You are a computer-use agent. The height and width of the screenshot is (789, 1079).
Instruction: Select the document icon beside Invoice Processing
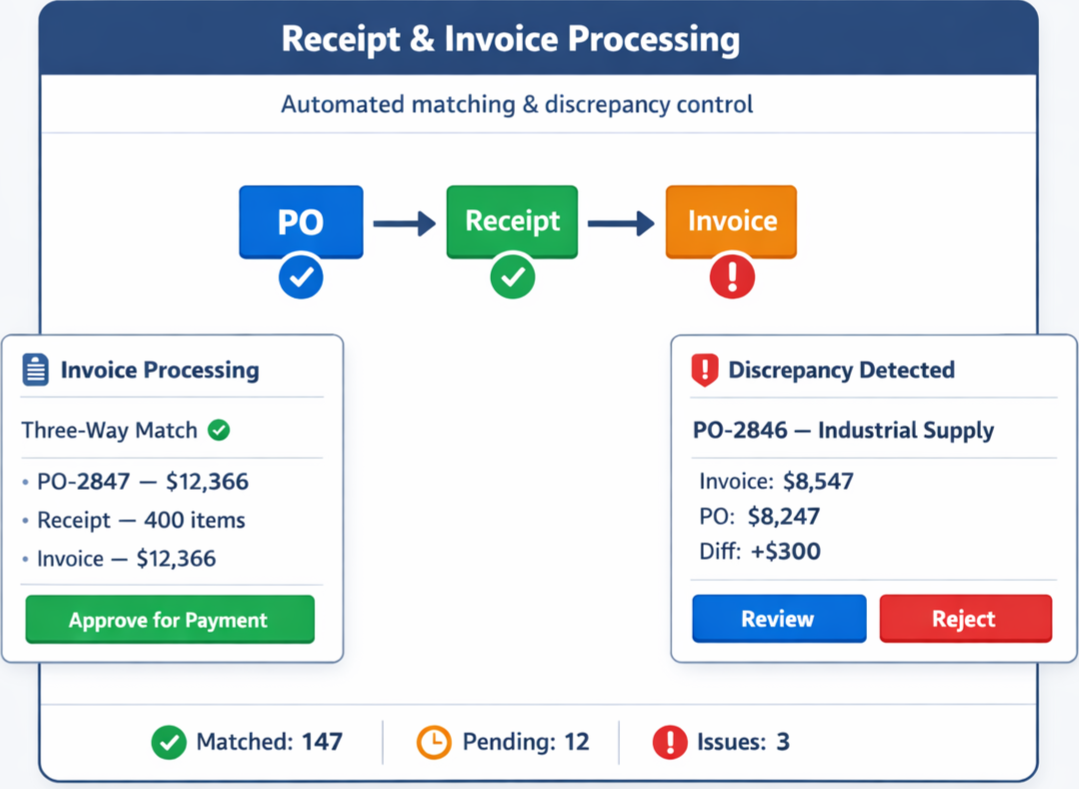pos(37,369)
